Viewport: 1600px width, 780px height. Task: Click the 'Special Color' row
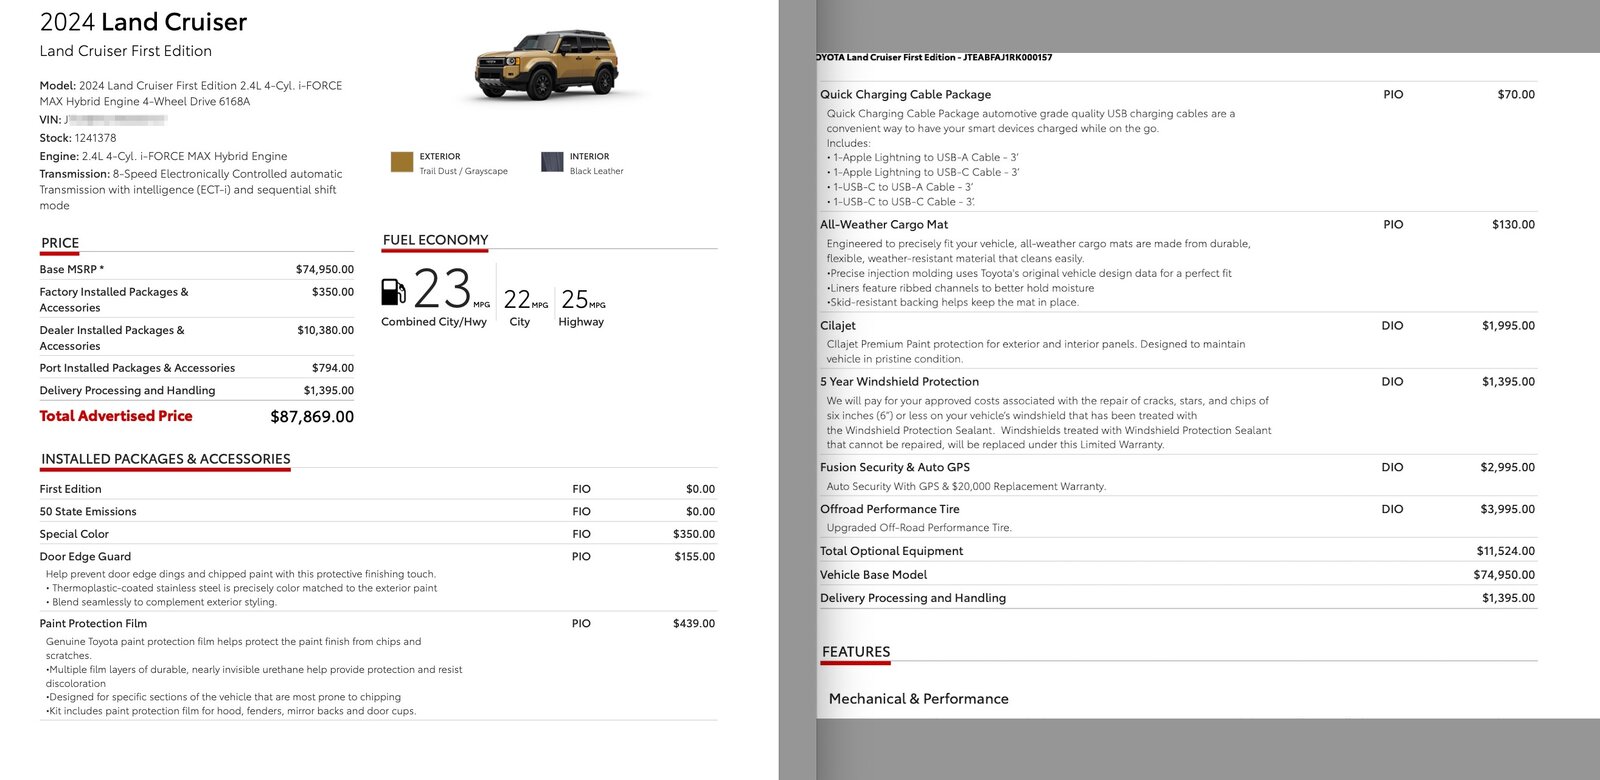(378, 534)
